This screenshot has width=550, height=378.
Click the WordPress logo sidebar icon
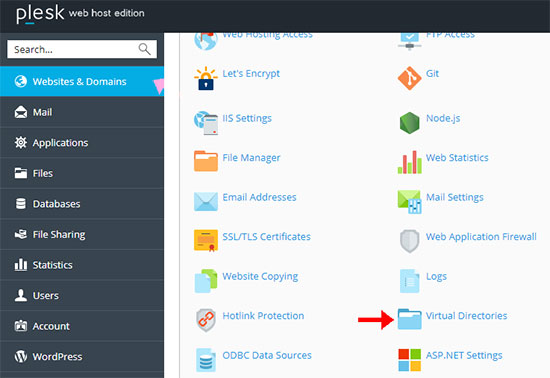pyautogui.click(x=21, y=356)
